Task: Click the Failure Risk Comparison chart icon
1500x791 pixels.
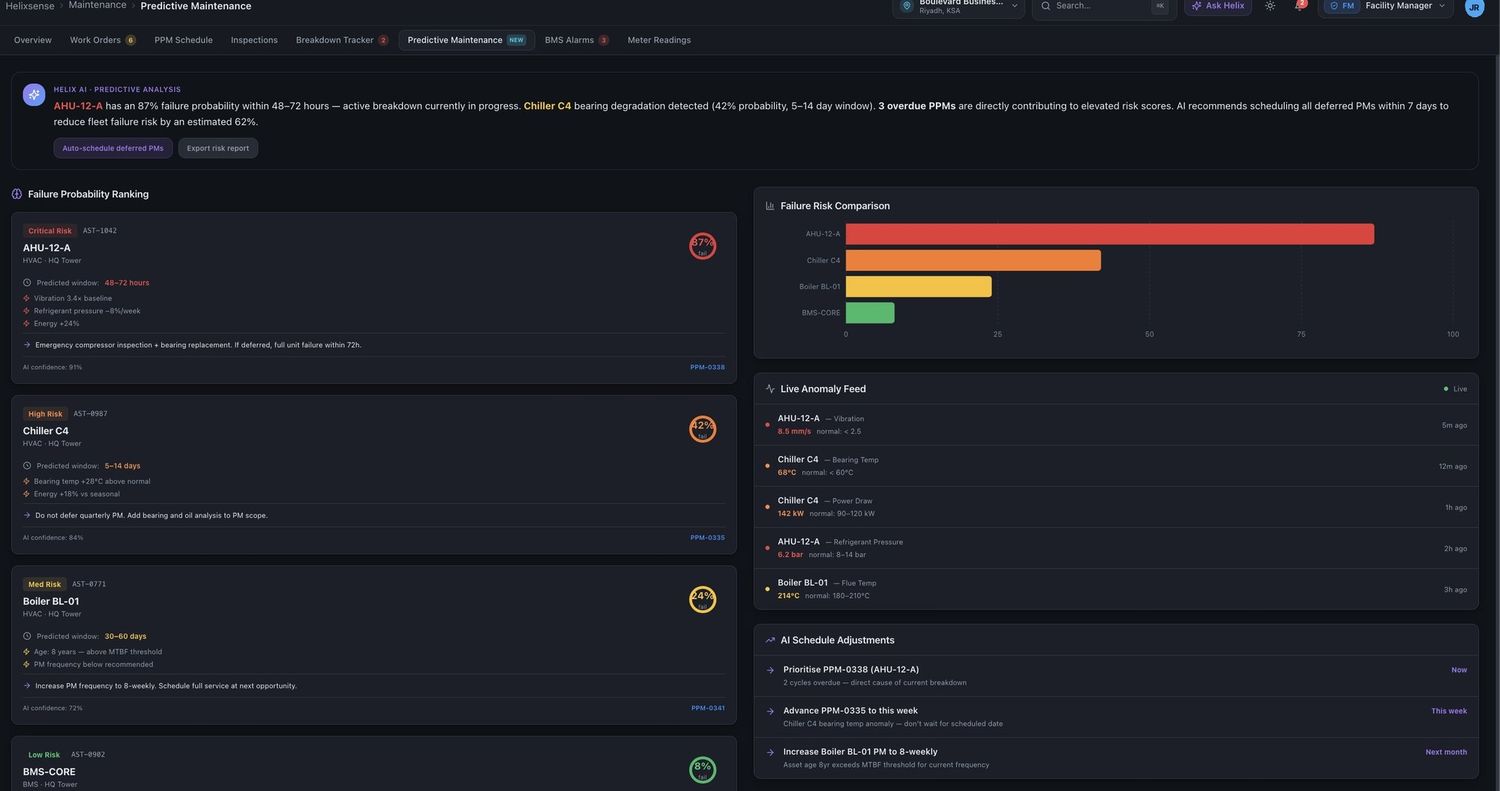Action: (770, 206)
